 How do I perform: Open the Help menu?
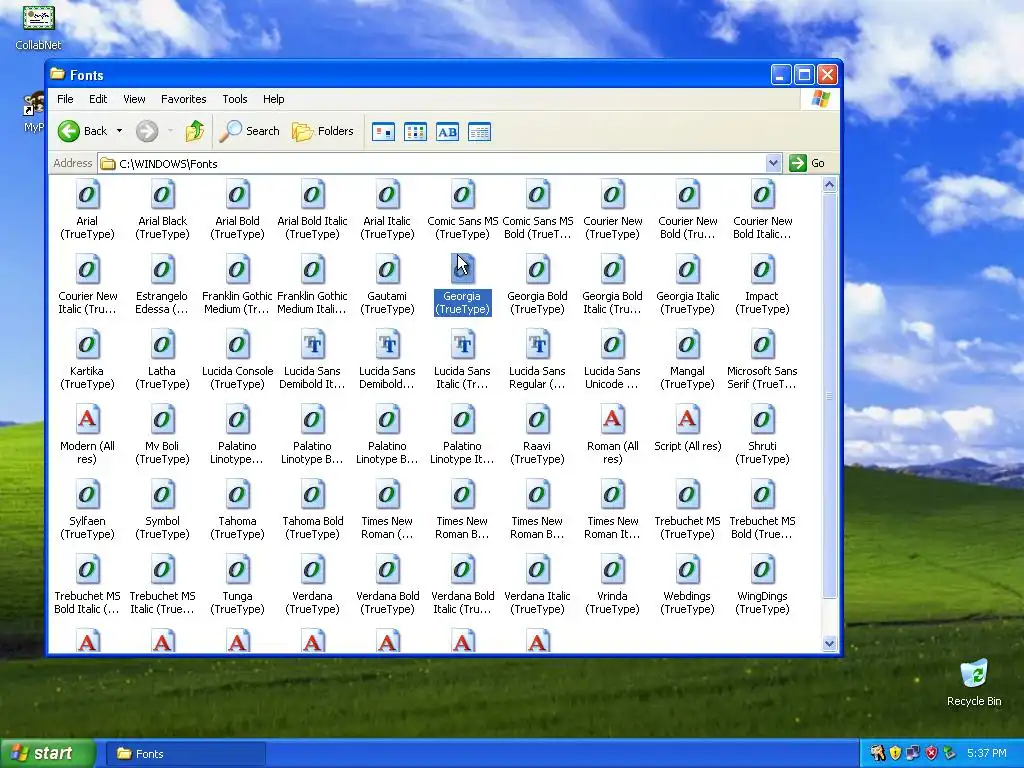pyautogui.click(x=274, y=99)
